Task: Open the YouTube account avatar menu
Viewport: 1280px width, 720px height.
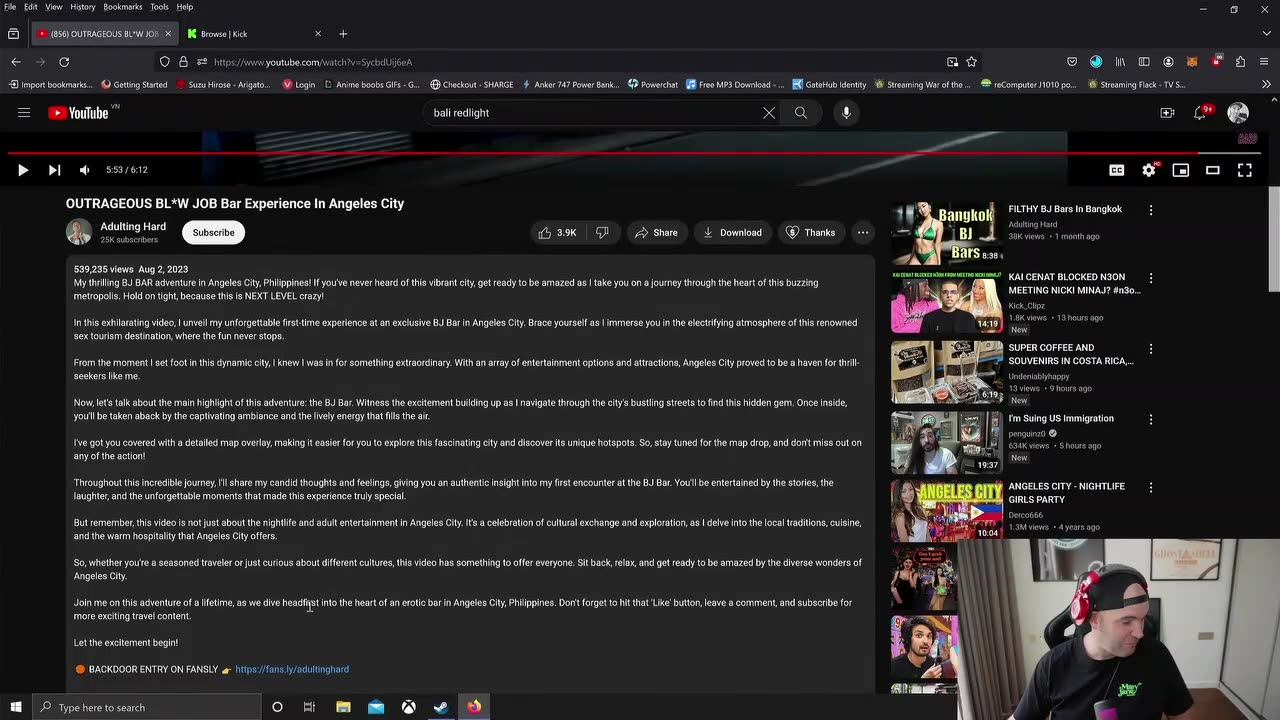Action: 1238,113
